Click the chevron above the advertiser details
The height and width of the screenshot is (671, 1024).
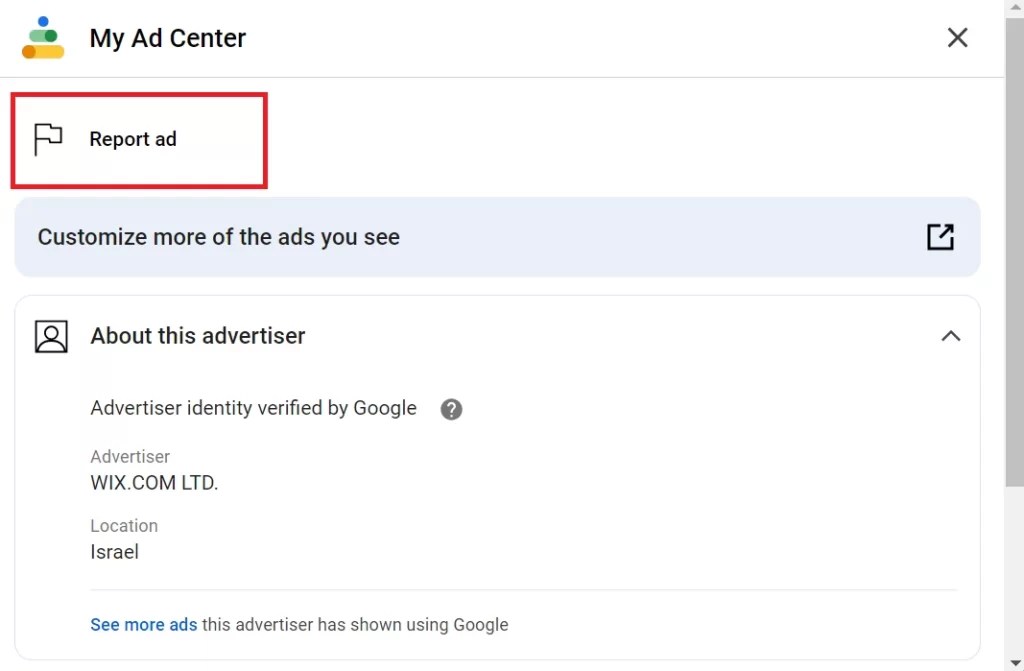(951, 336)
